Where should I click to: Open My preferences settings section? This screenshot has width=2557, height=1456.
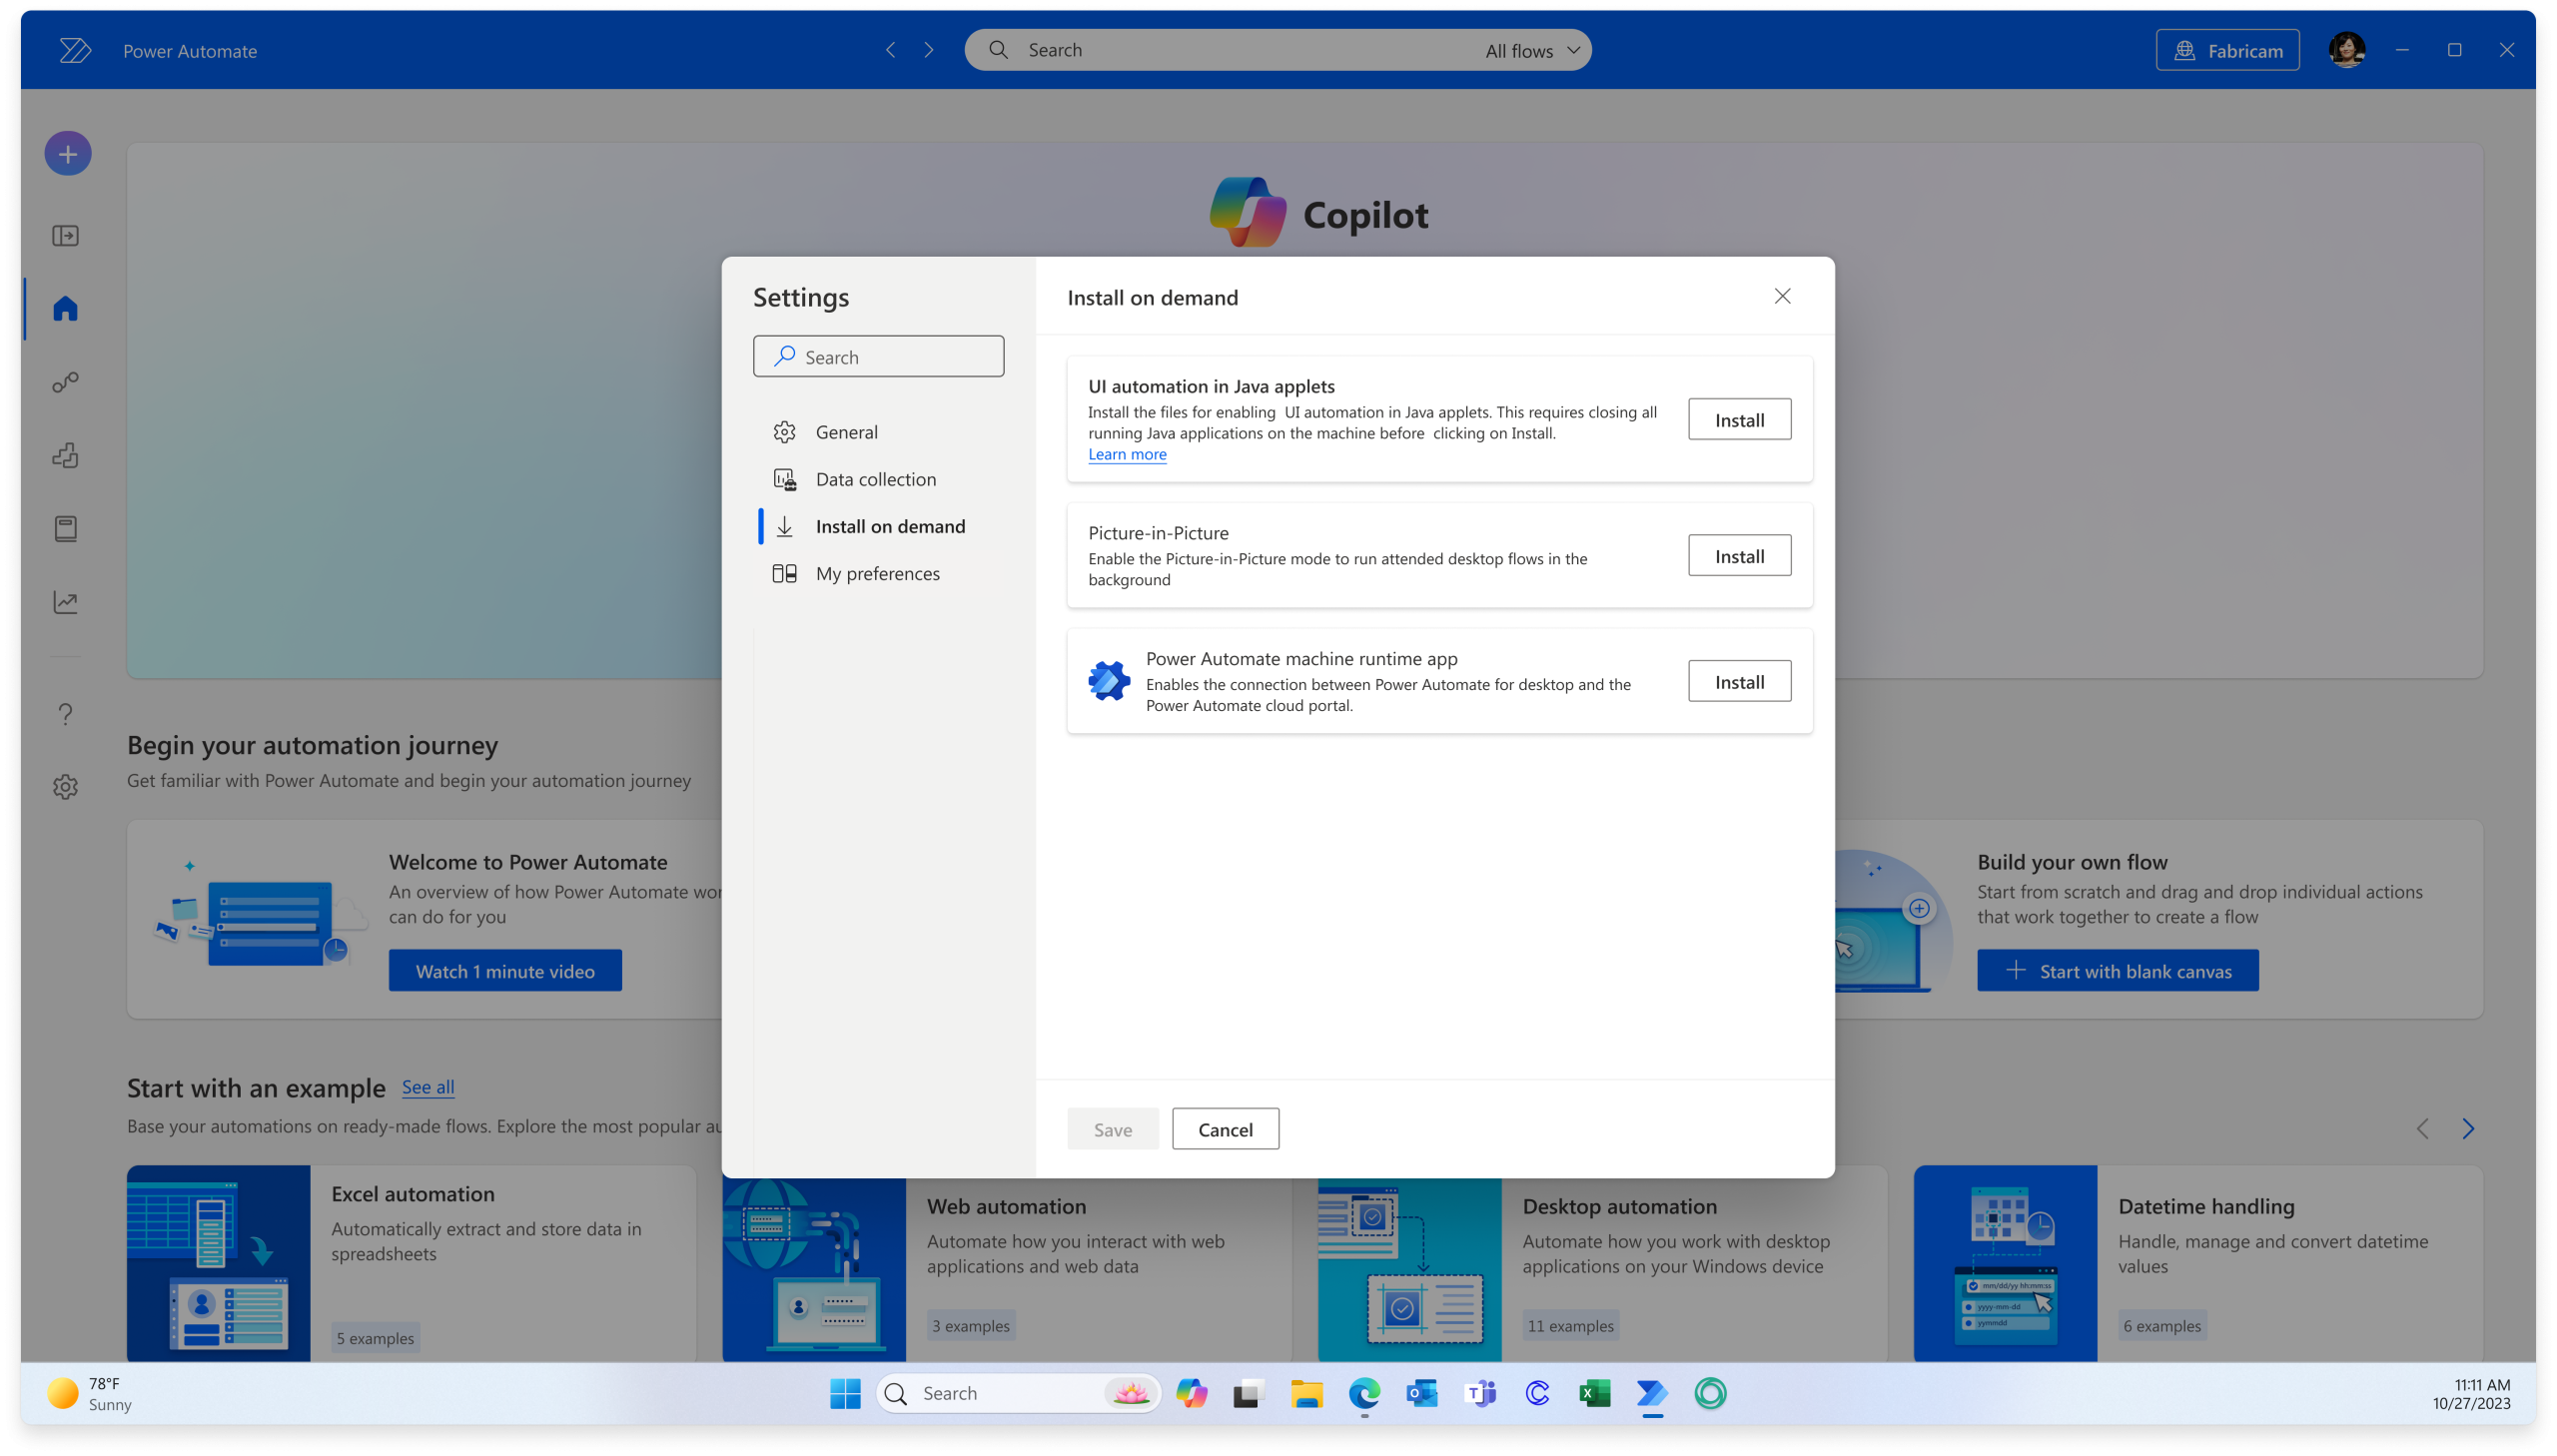pyautogui.click(x=877, y=573)
